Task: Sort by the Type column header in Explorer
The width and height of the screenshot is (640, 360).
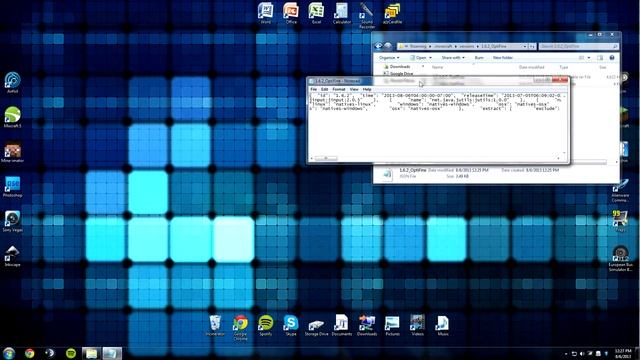Action: [x=564, y=67]
